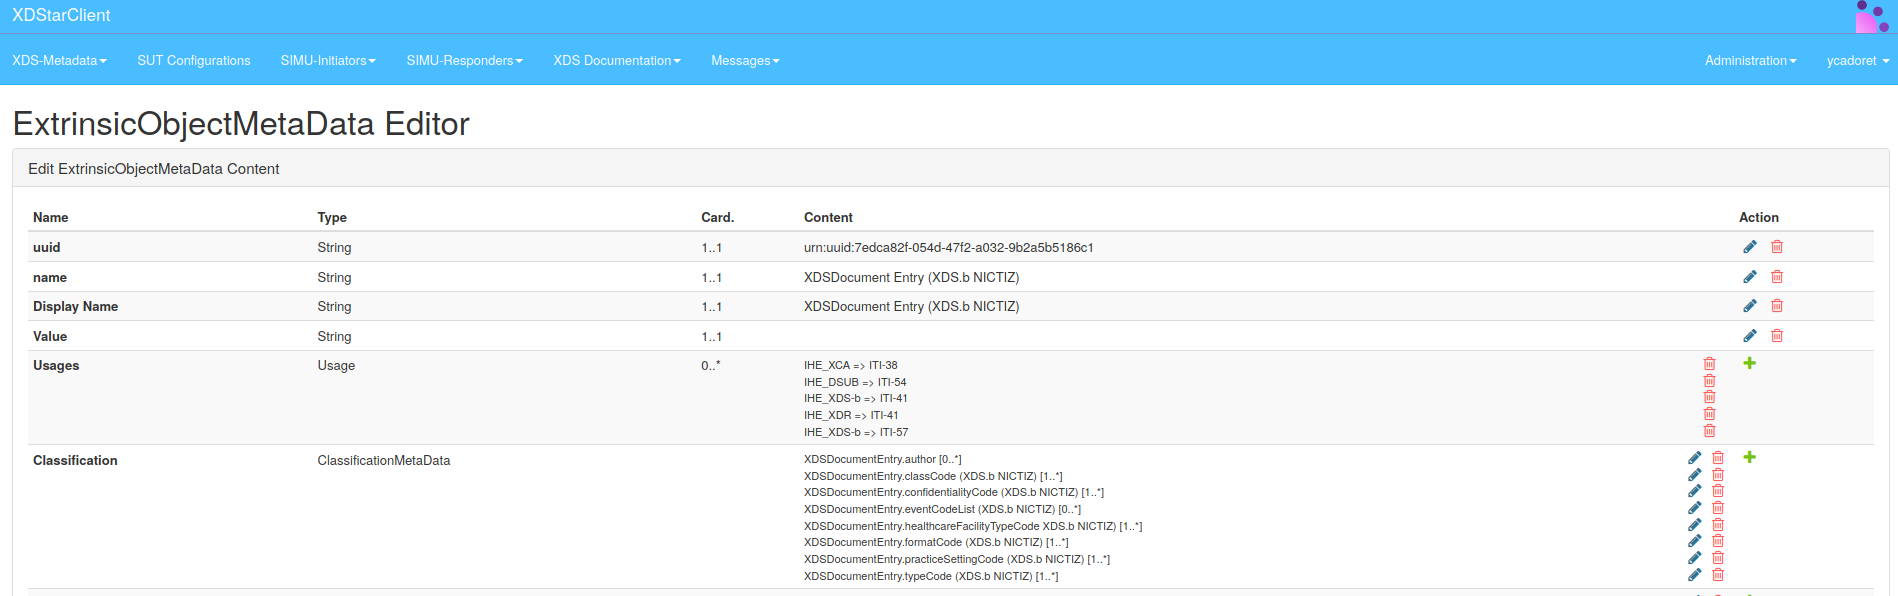Click the colorful logo in top-right corner
The image size is (1898, 596).
(x=1871, y=16)
